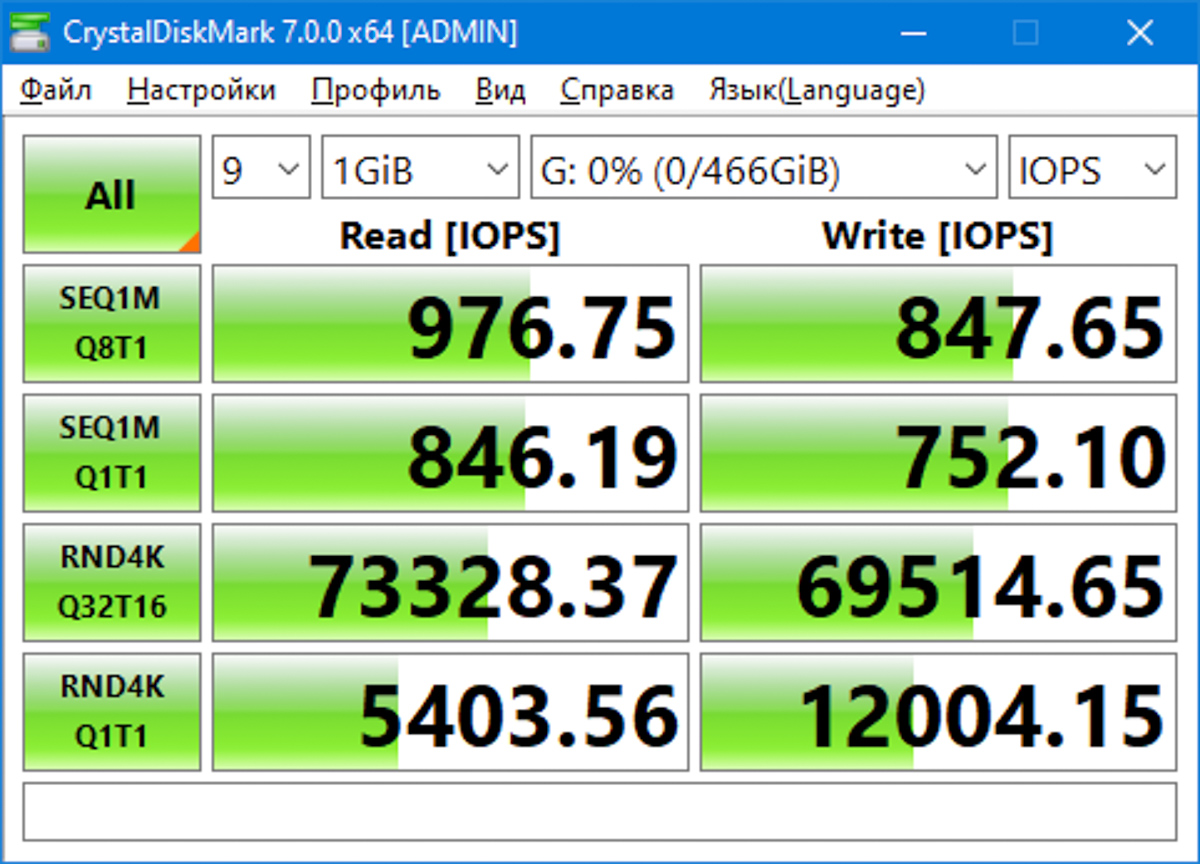Open the Справка menu
1200x864 pixels.
617,91
